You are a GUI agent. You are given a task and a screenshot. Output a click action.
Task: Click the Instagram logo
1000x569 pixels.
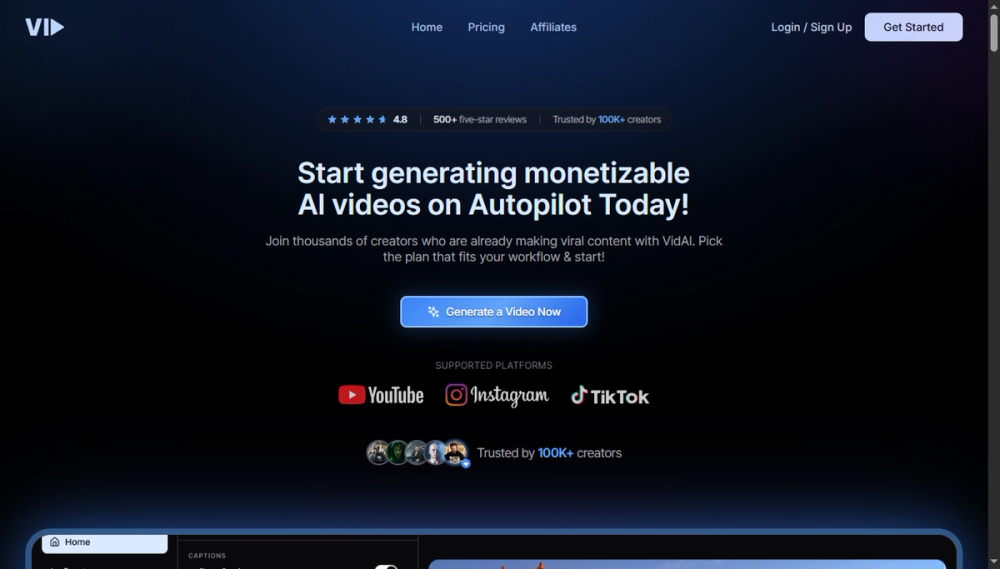[x=497, y=395]
